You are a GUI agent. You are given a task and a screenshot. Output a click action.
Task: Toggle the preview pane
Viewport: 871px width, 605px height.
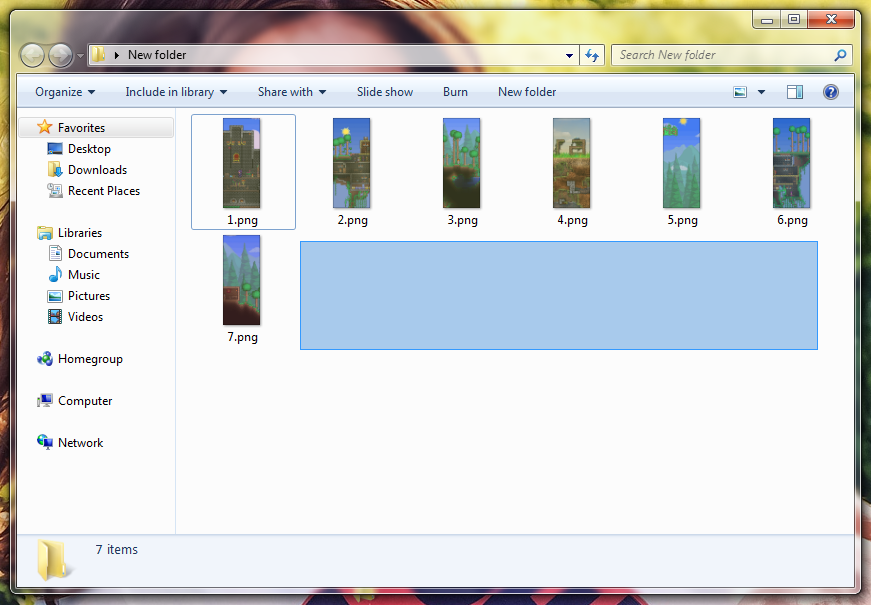[795, 92]
